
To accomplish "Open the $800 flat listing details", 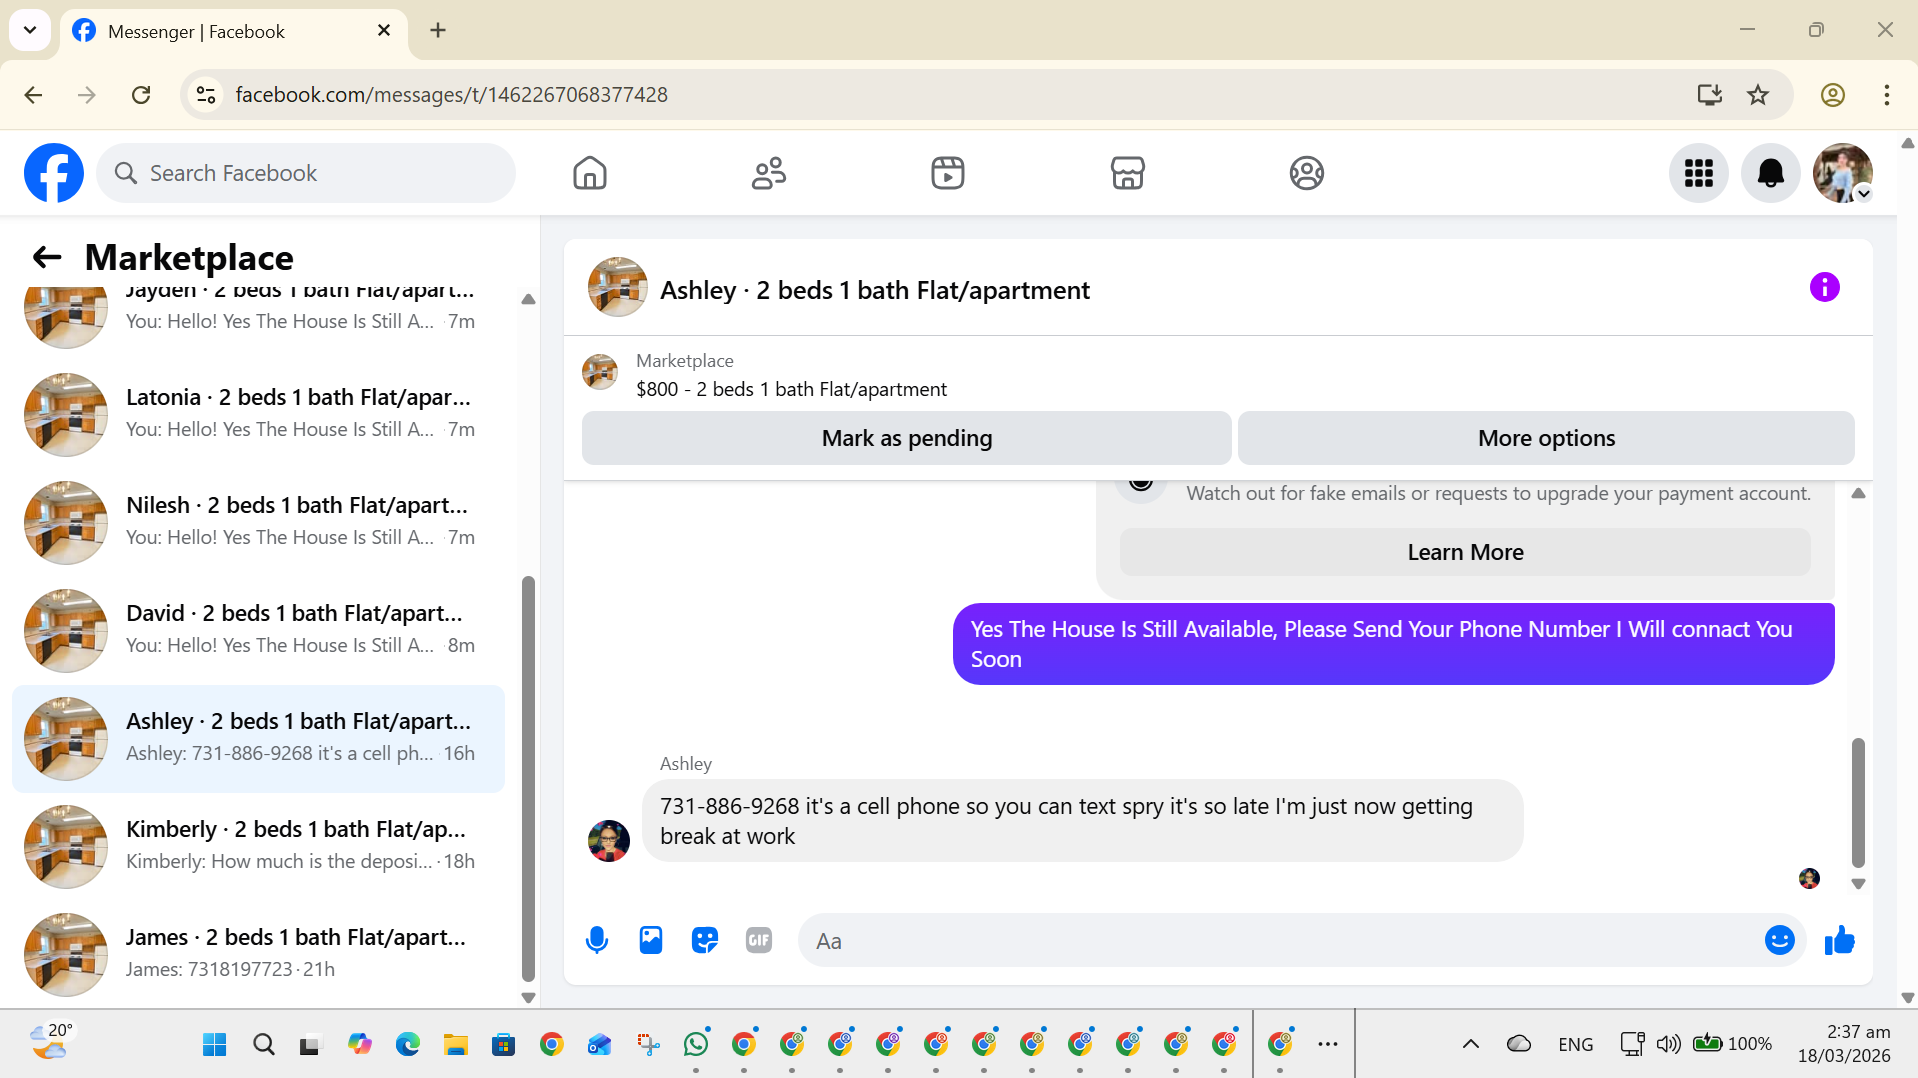I will pos(791,389).
